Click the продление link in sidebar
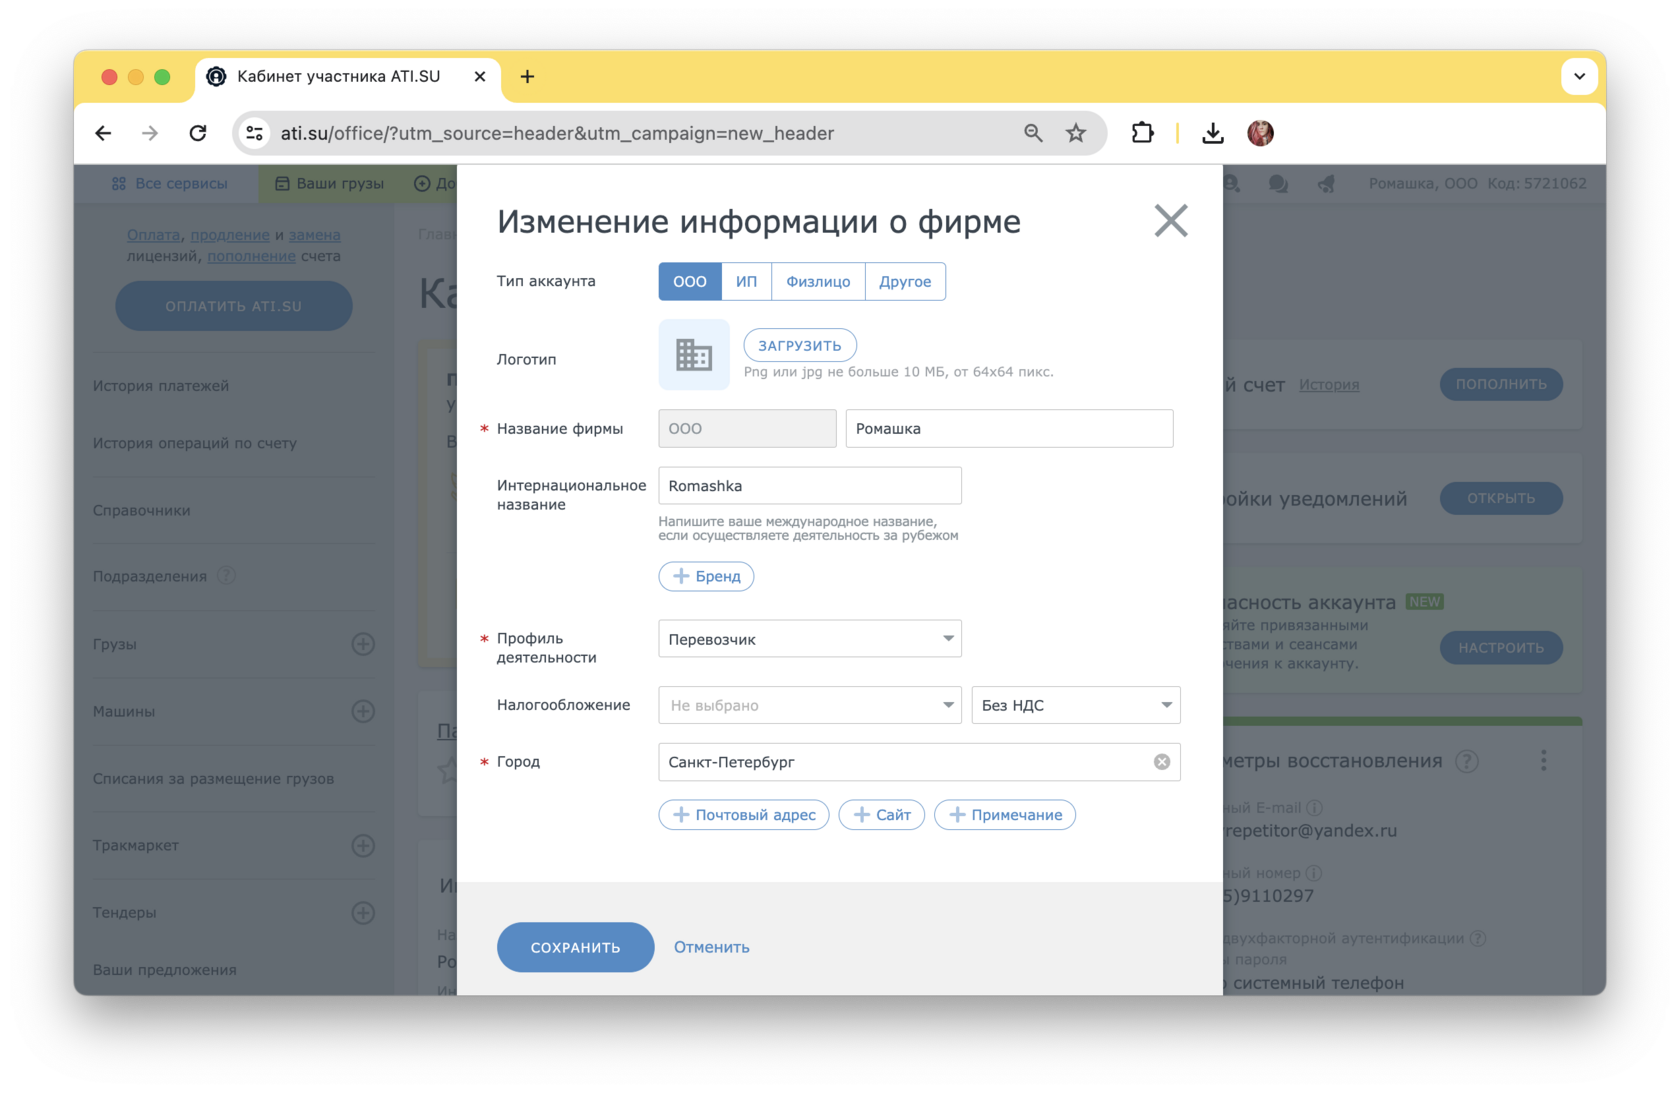This screenshot has height=1093, width=1680. tap(230, 235)
